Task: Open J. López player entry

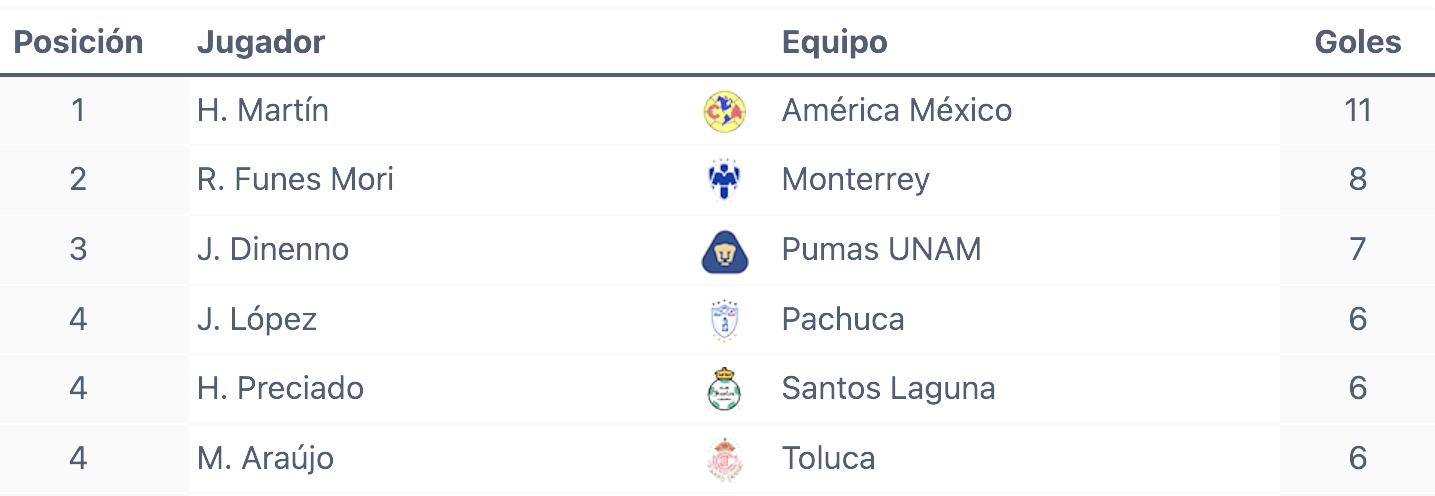Action: pyautogui.click(x=257, y=319)
